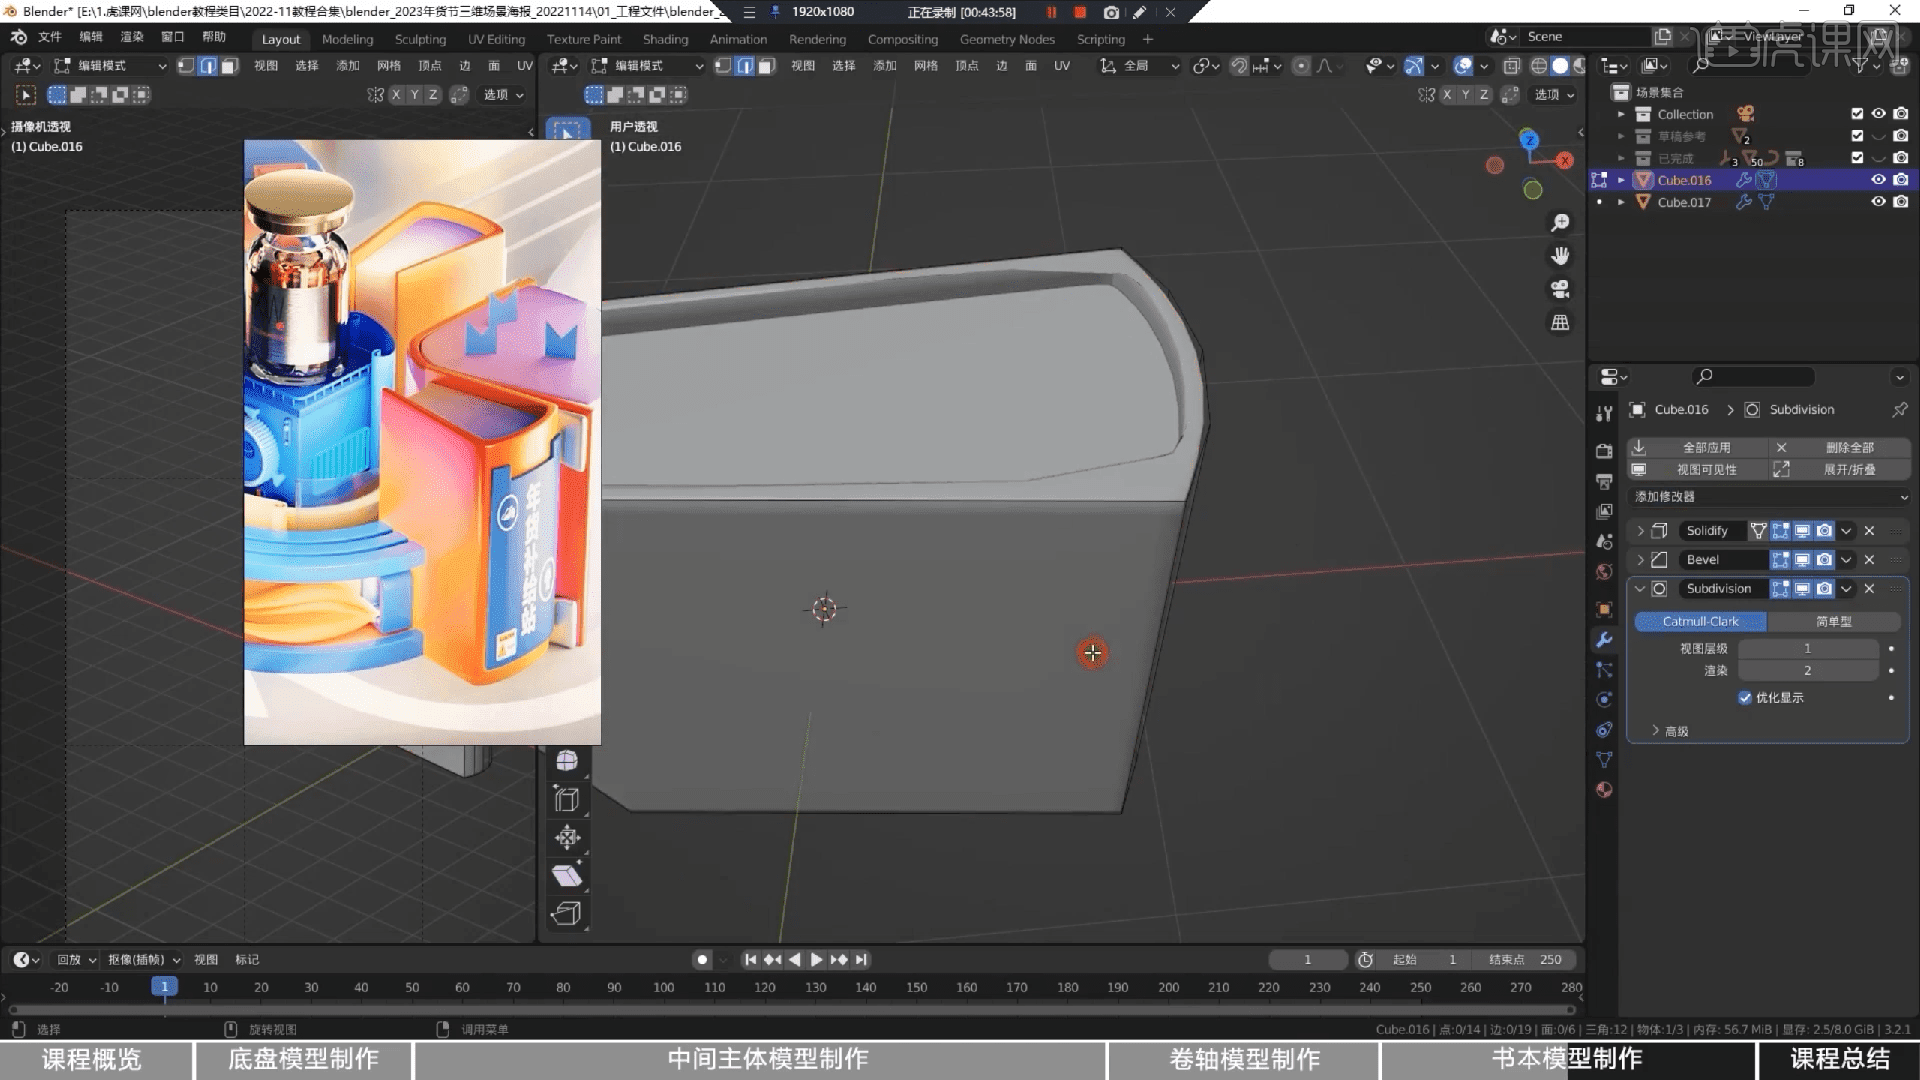Pin the properties editor context
The width and height of the screenshot is (1920, 1080).
[1899, 410]
